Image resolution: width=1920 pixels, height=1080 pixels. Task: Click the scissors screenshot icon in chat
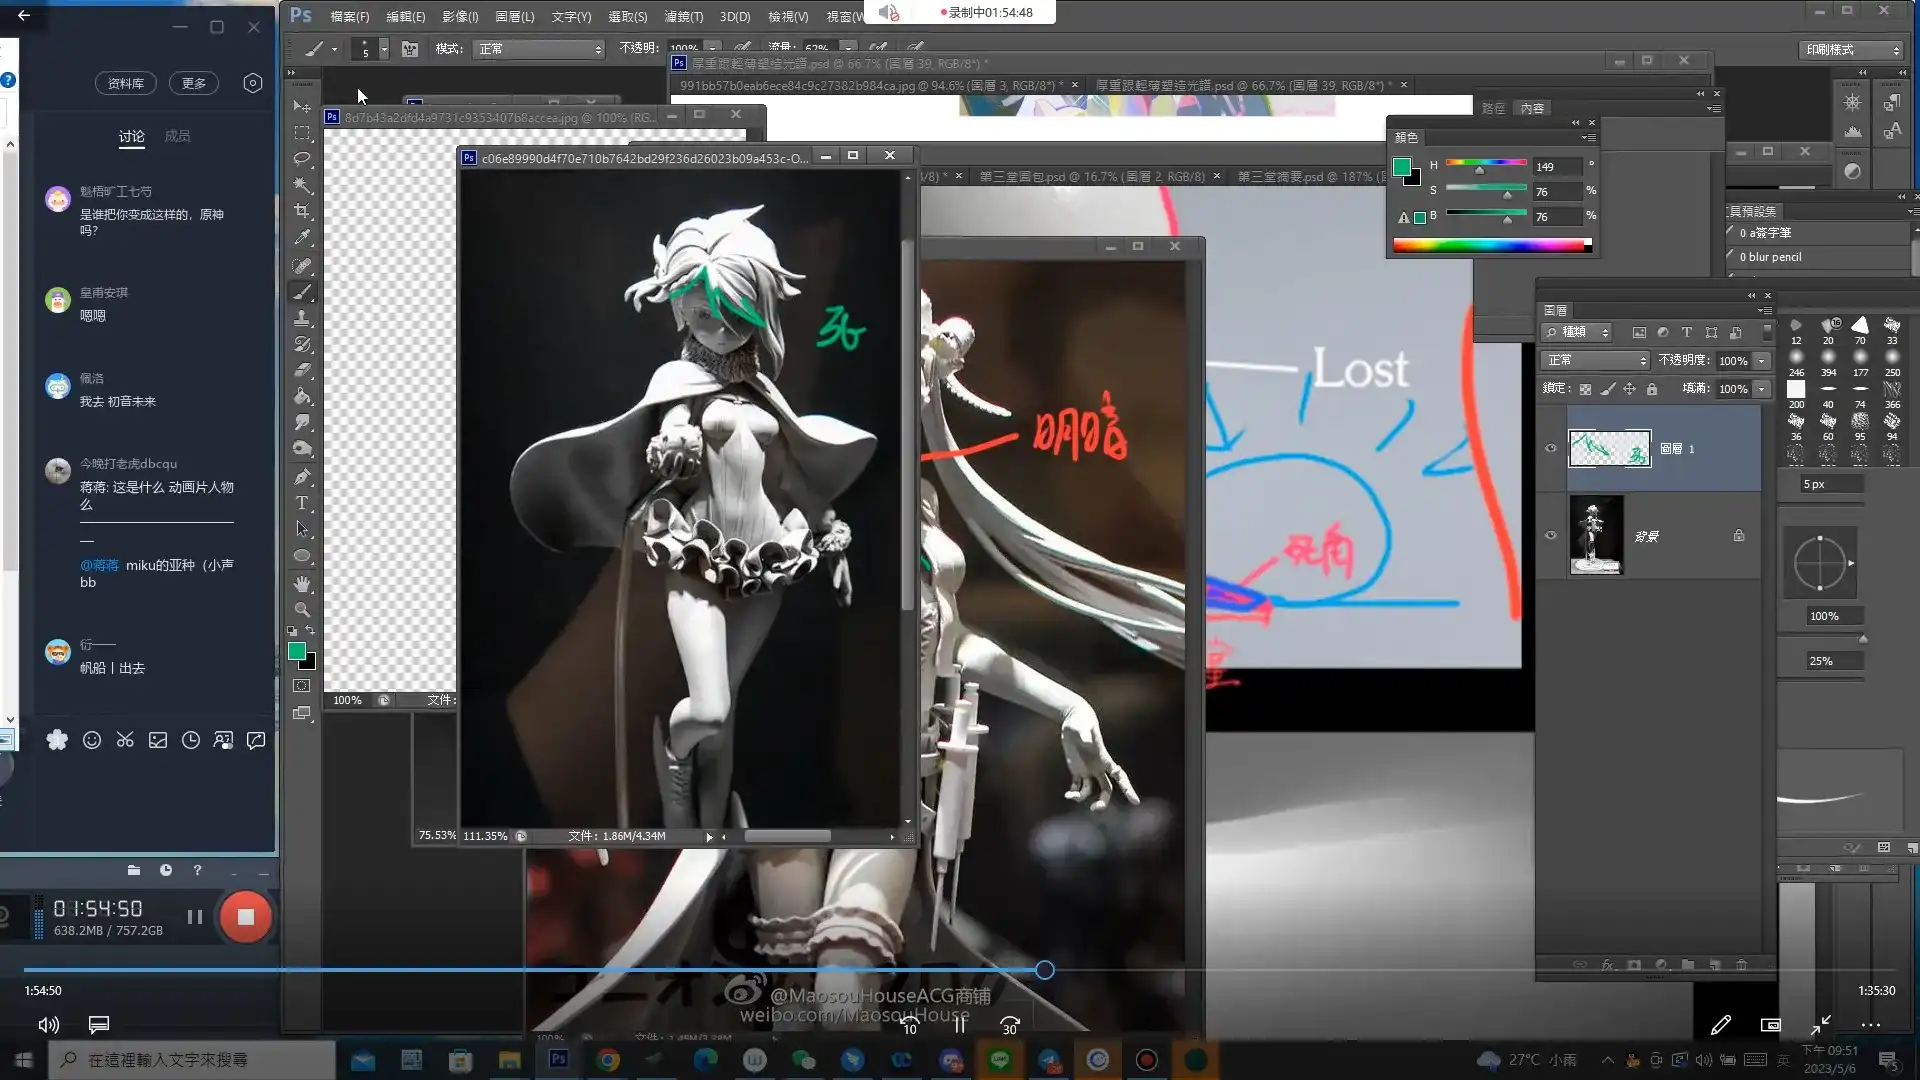coord(125,740)
